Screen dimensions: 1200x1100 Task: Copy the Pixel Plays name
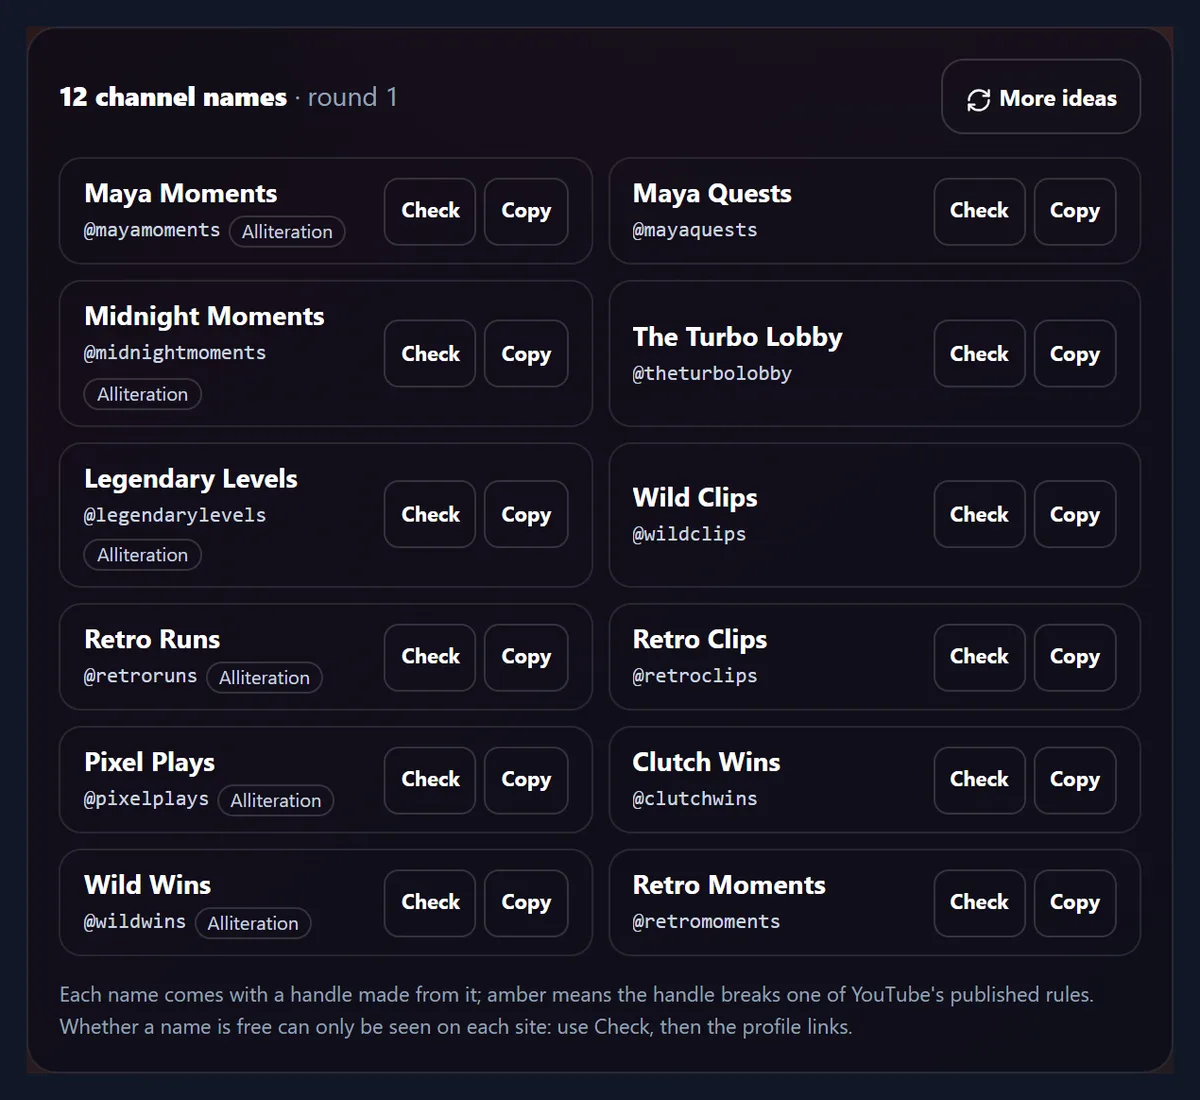point(526,780)
